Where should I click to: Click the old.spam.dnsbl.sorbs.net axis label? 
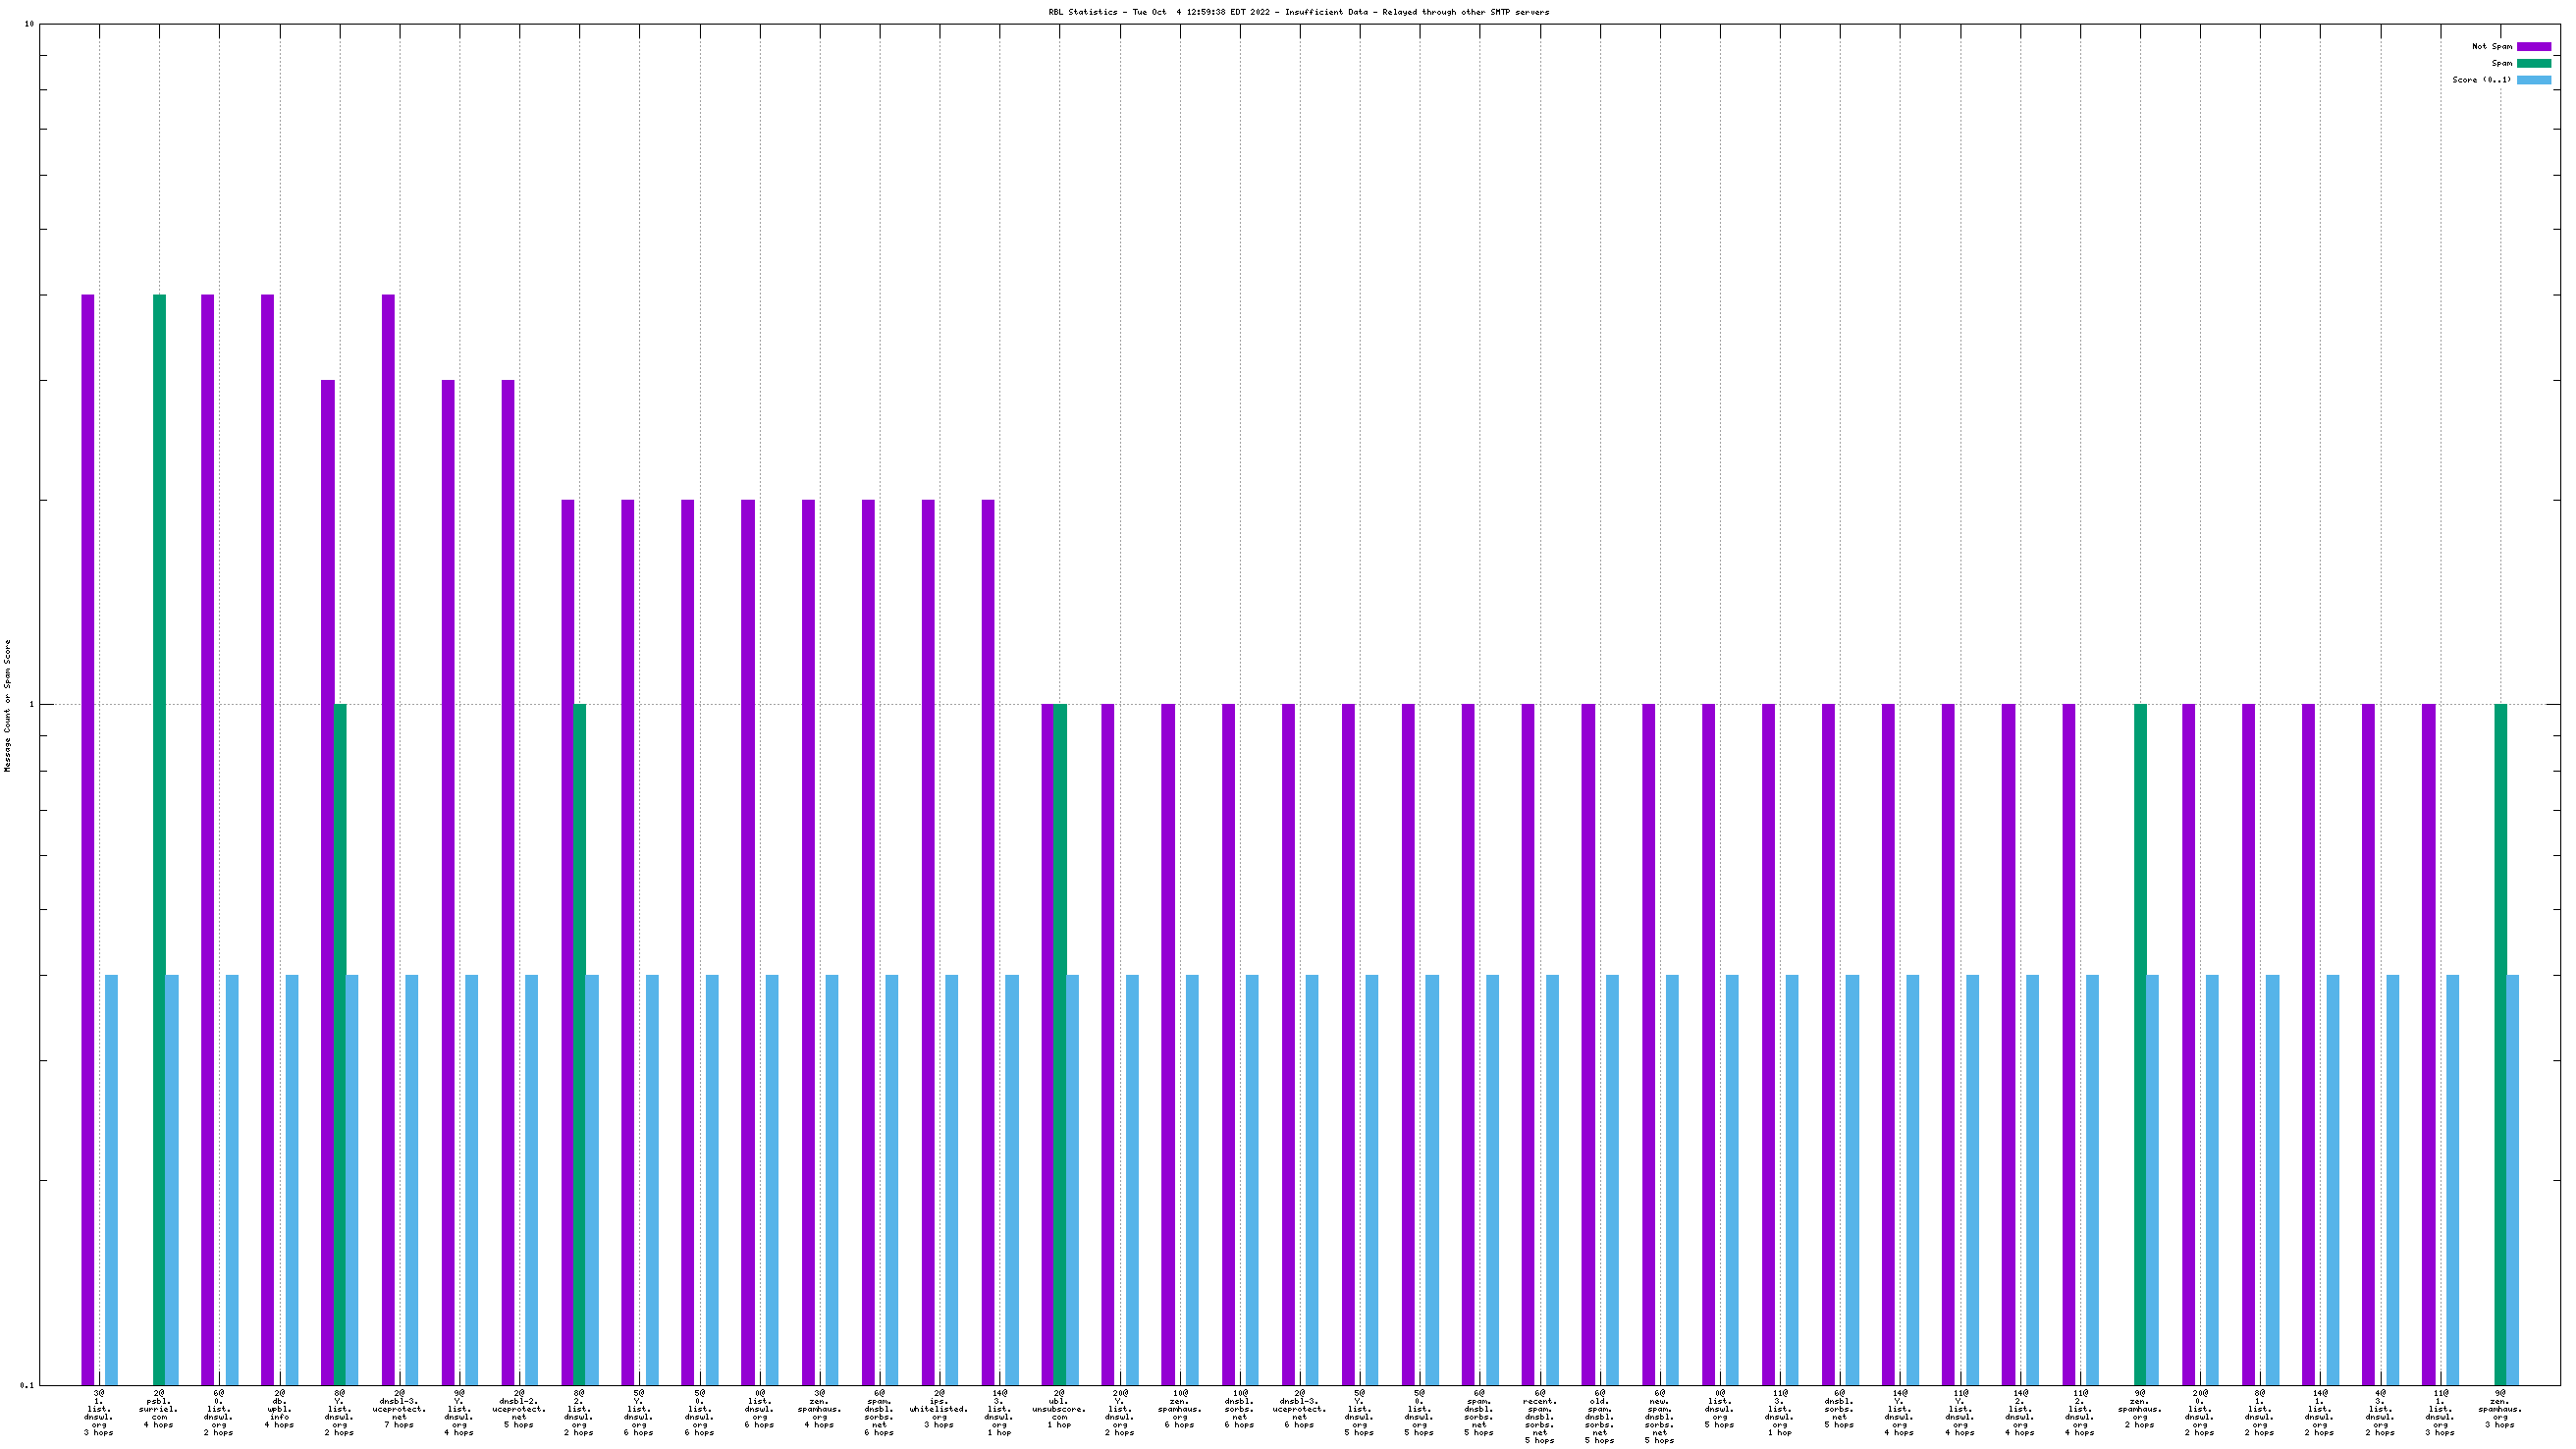[1599, 1416]
